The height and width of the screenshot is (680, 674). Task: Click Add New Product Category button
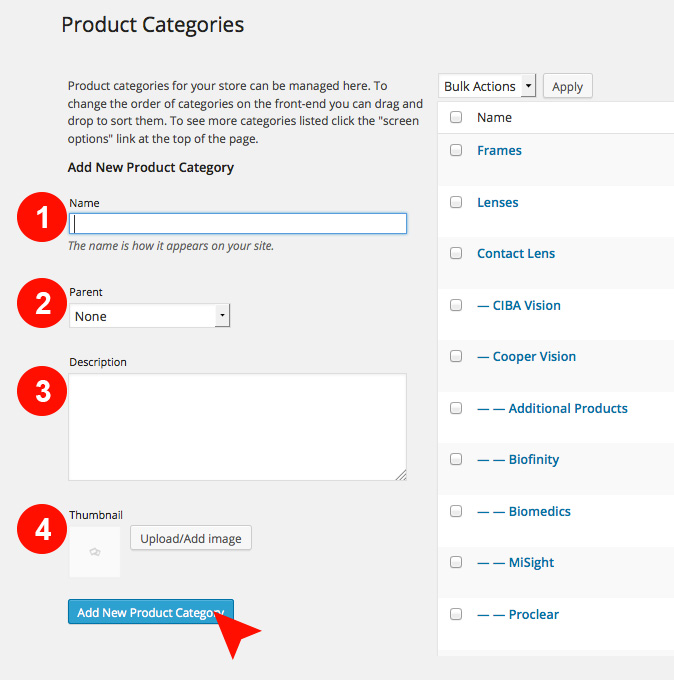click(151, 612)
